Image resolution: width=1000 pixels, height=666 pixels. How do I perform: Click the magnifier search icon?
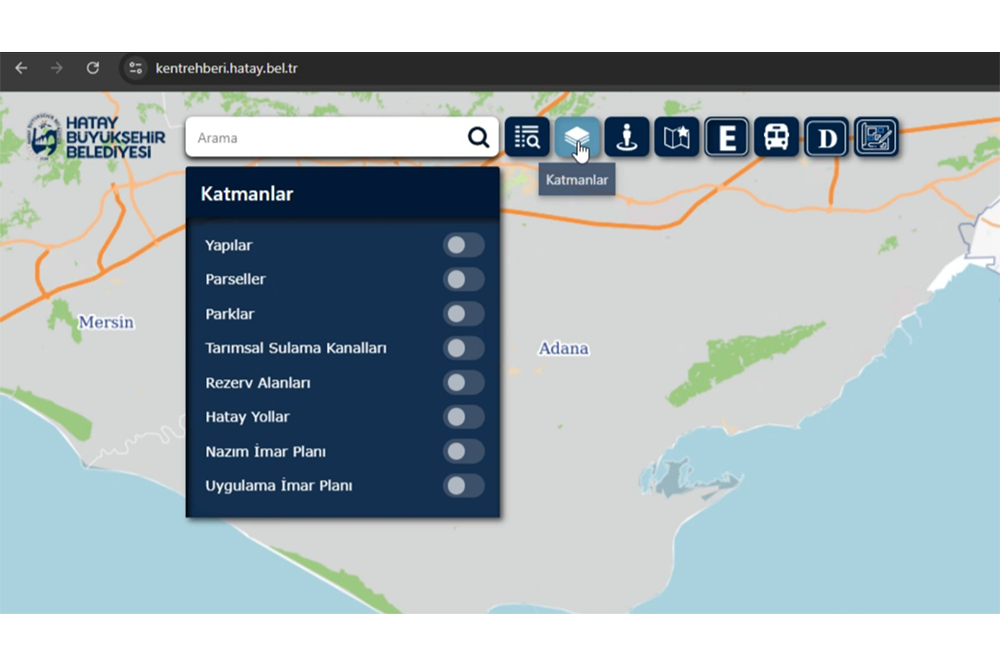click(479, 138)
